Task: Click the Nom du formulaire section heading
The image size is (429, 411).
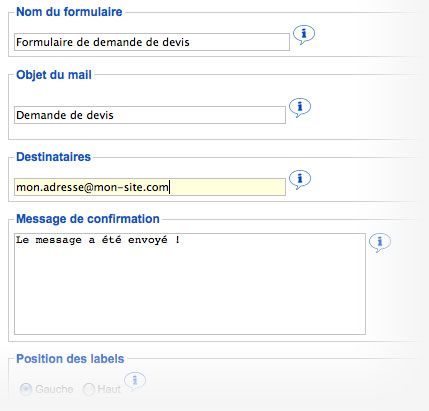Action: [69, 12]
